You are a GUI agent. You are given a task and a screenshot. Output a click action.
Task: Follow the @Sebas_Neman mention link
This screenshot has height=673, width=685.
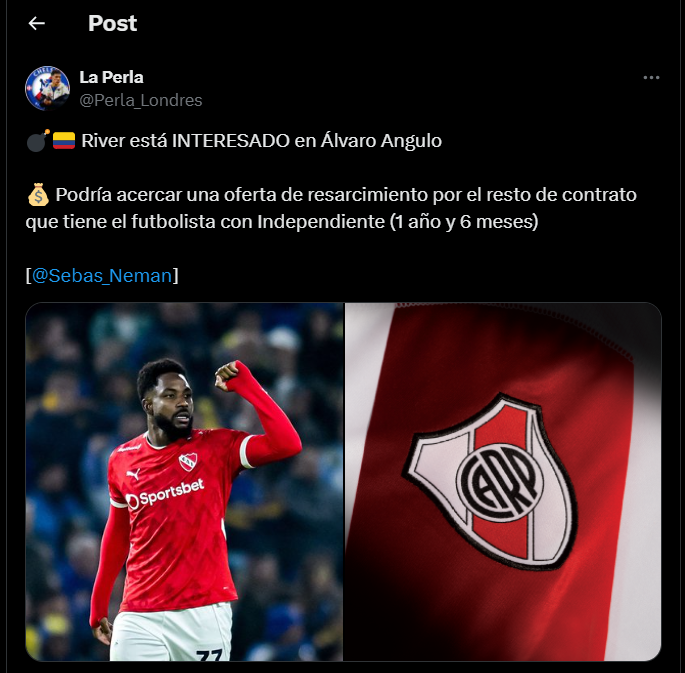pos(102,276)
